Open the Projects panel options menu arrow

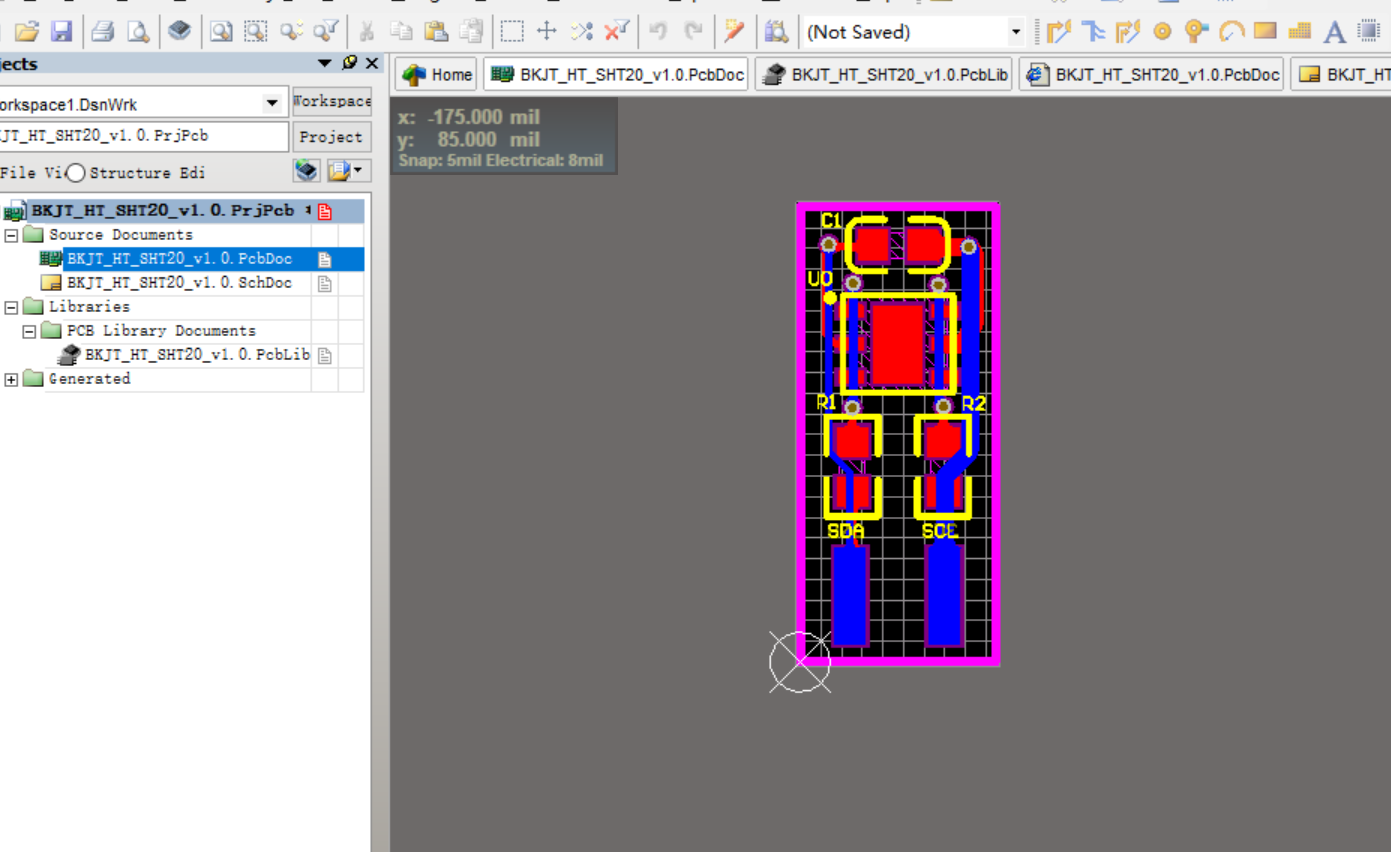[324, 63]
